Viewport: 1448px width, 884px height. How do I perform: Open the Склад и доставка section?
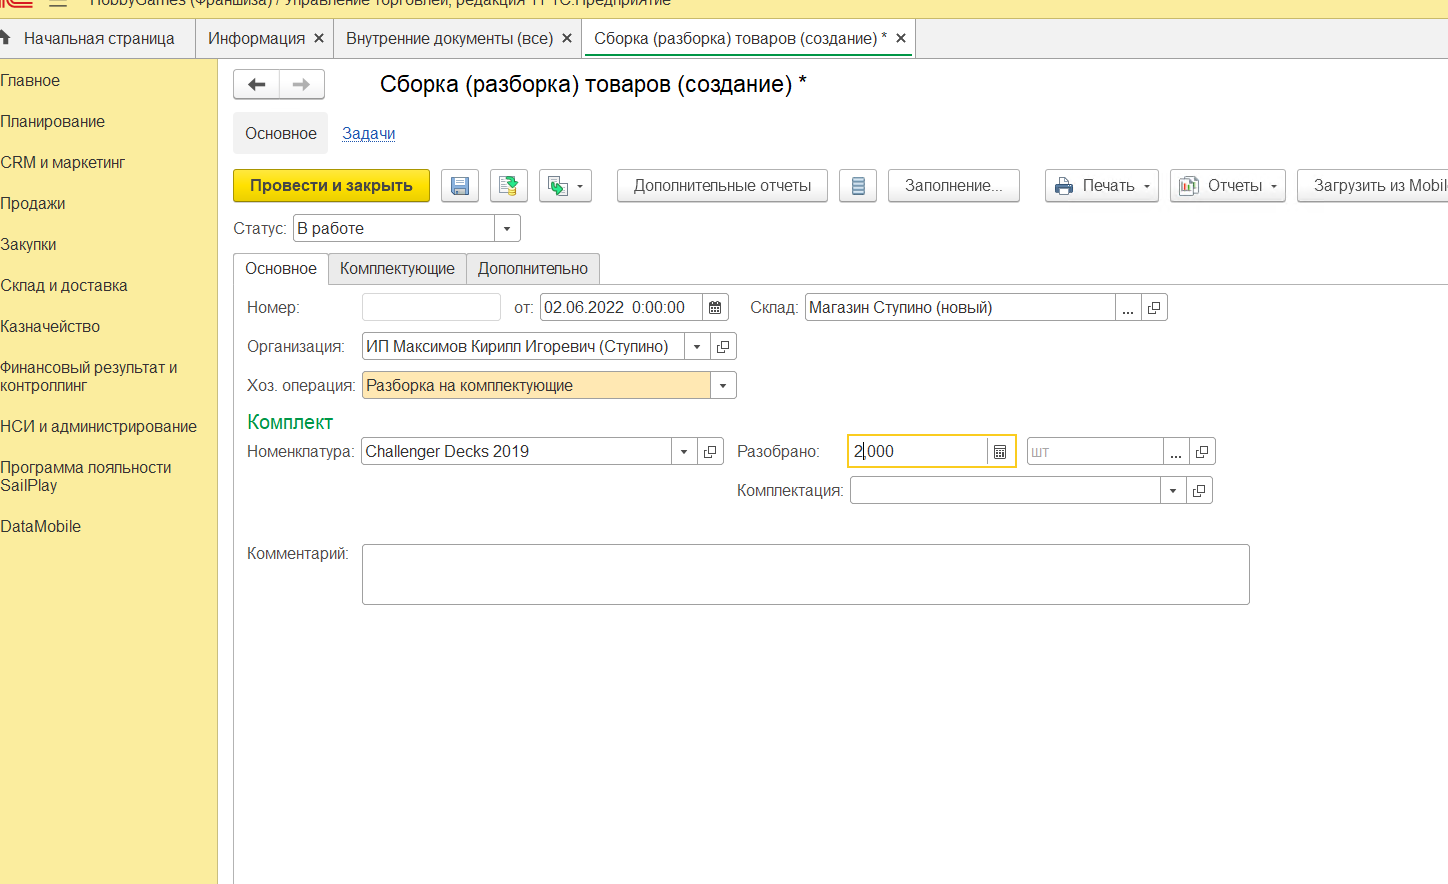tap(64, 286)
